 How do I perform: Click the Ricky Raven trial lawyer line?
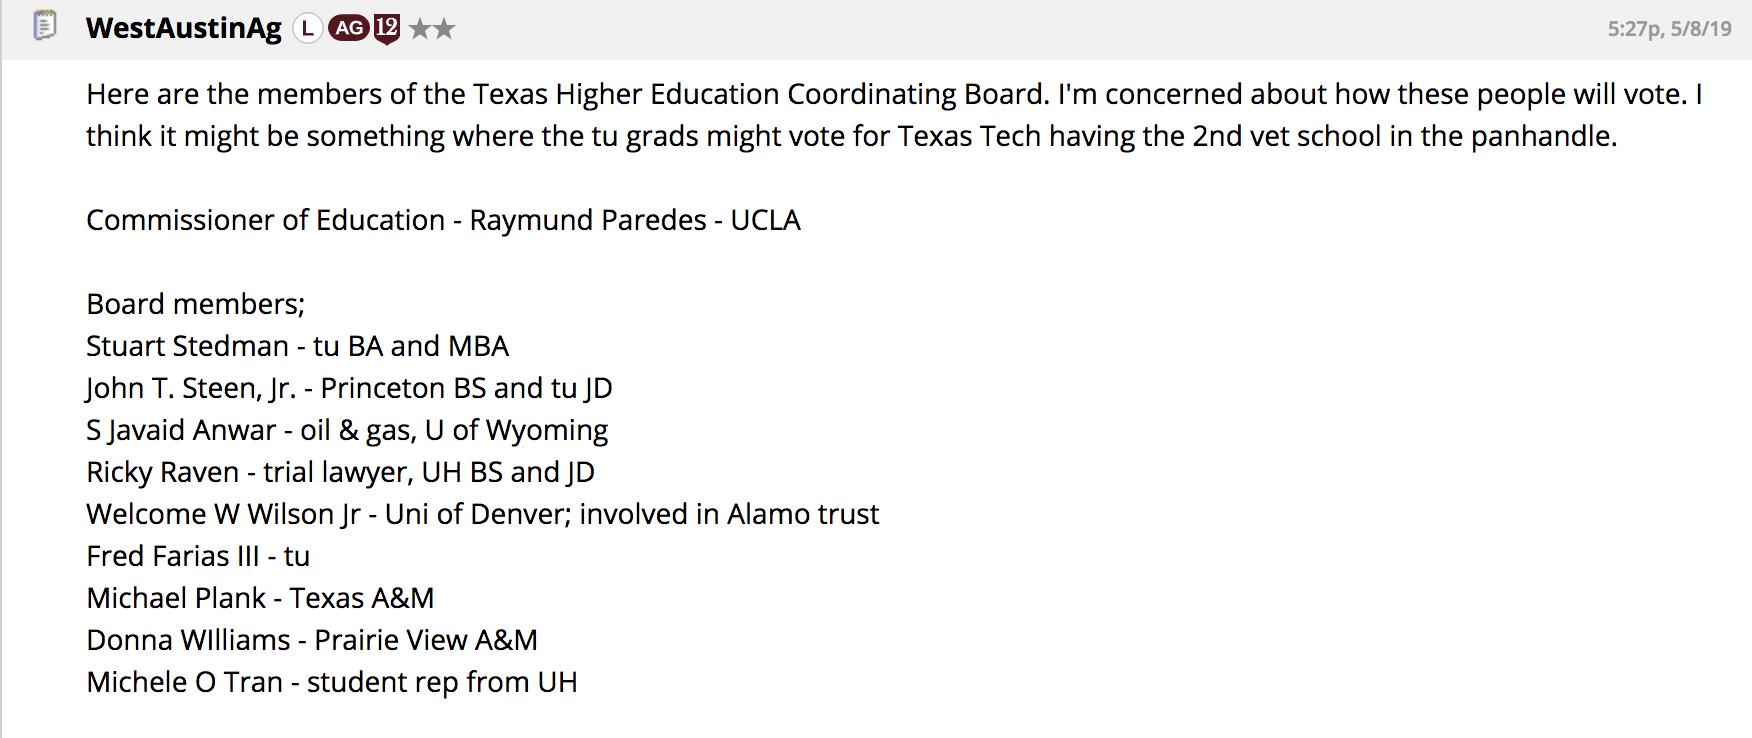coord(340,472)
